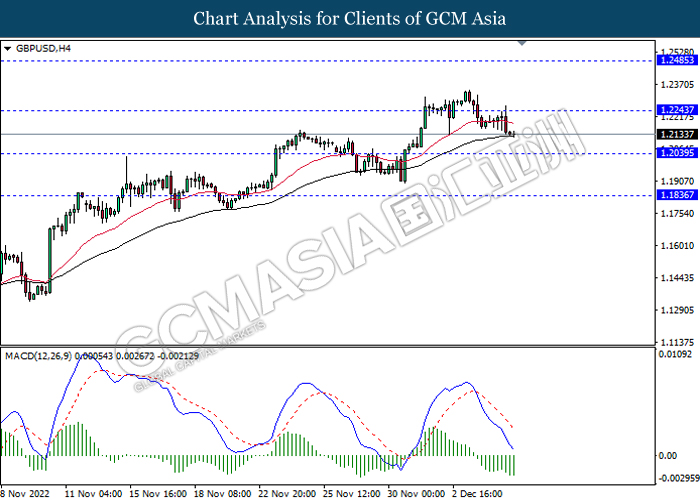The height and width of the screenshot is (500, 700).
Task: Click the 1.11375 price axis value
Action: (677, 342)
